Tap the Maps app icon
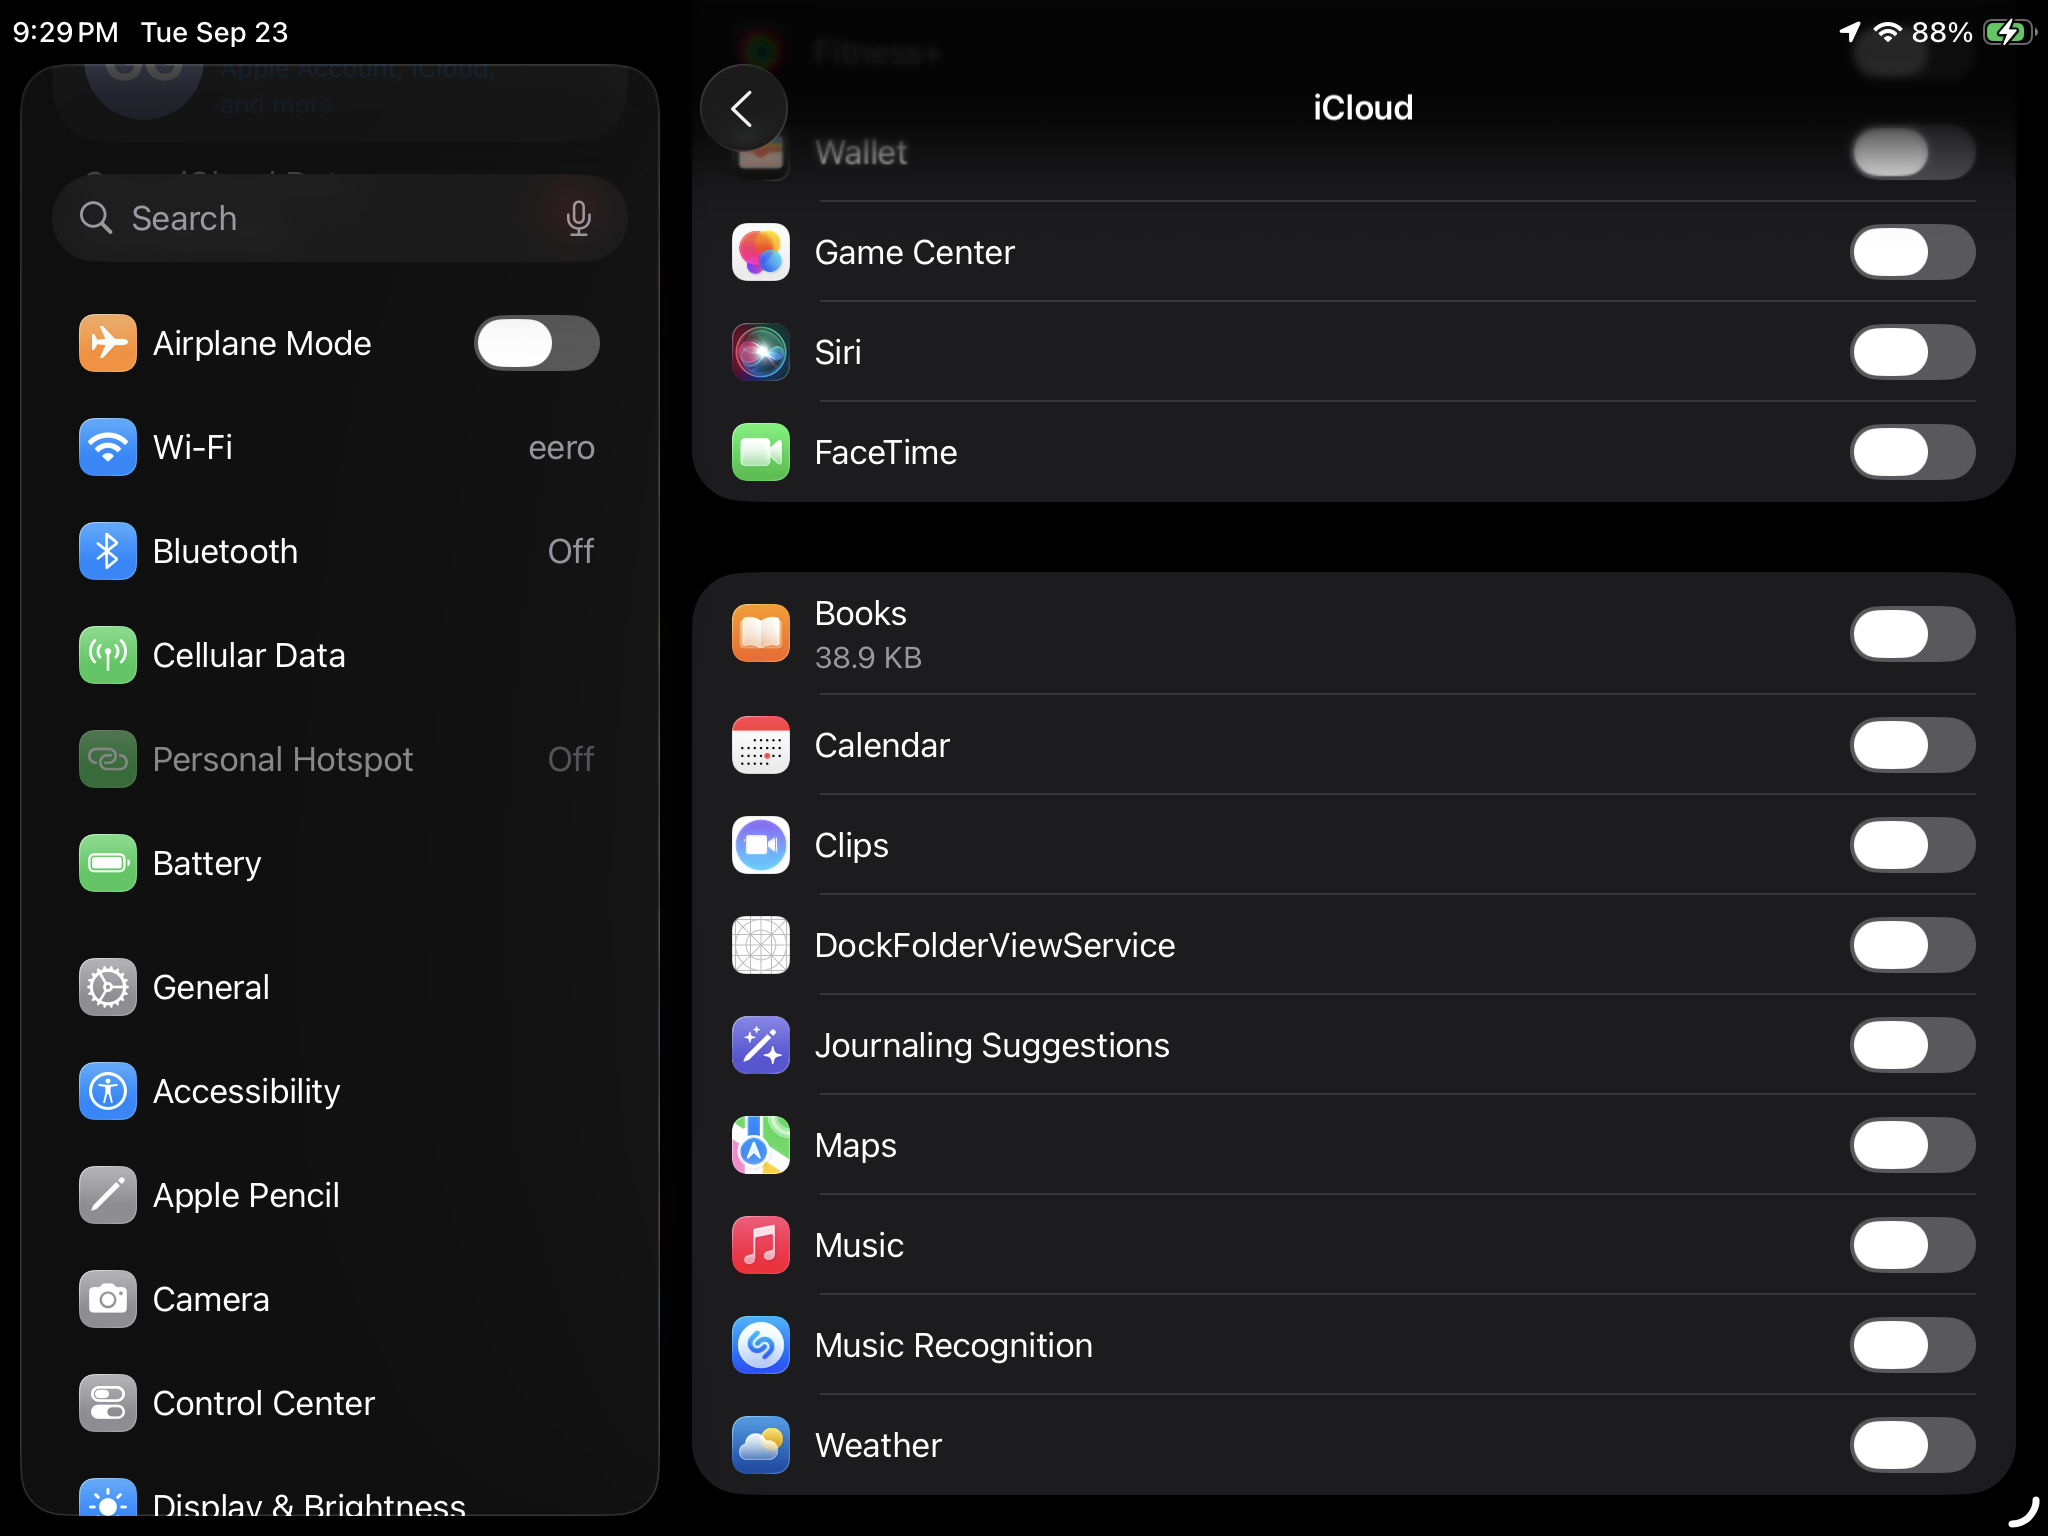The height and width of the screenshot is (1536, 2048). [x=760, y=1145]
